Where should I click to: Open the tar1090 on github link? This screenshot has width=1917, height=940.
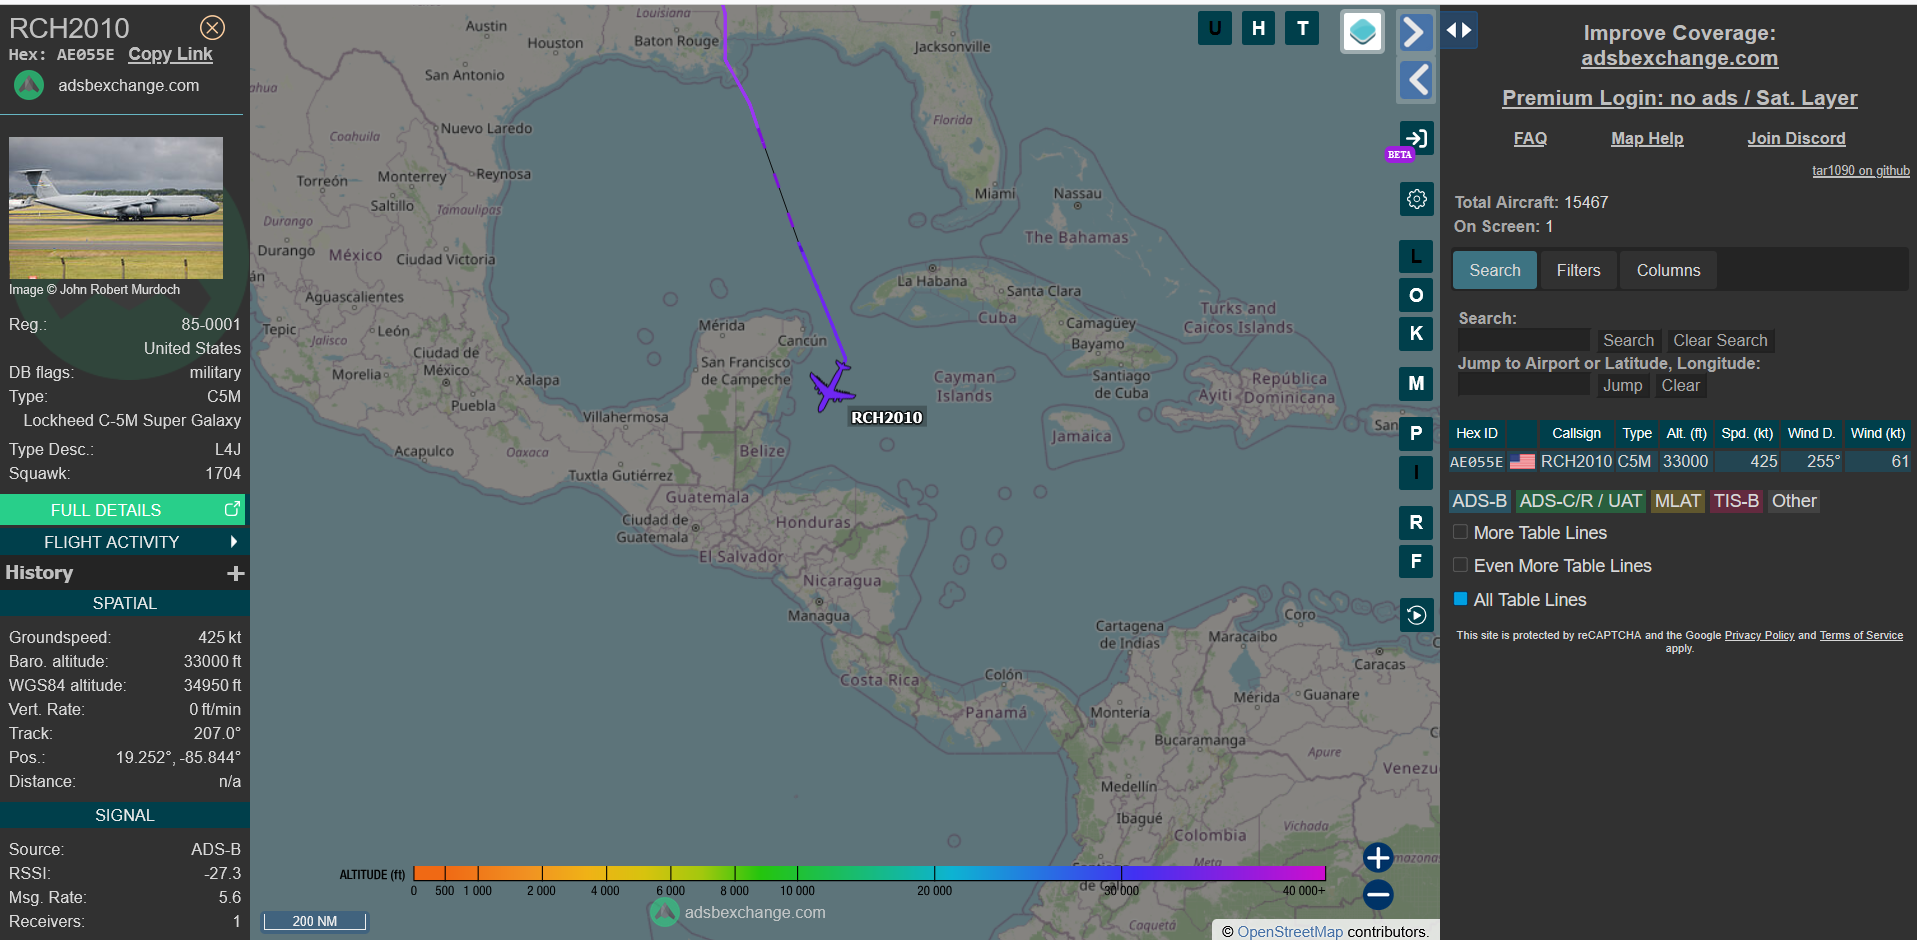coord(1860,171)
